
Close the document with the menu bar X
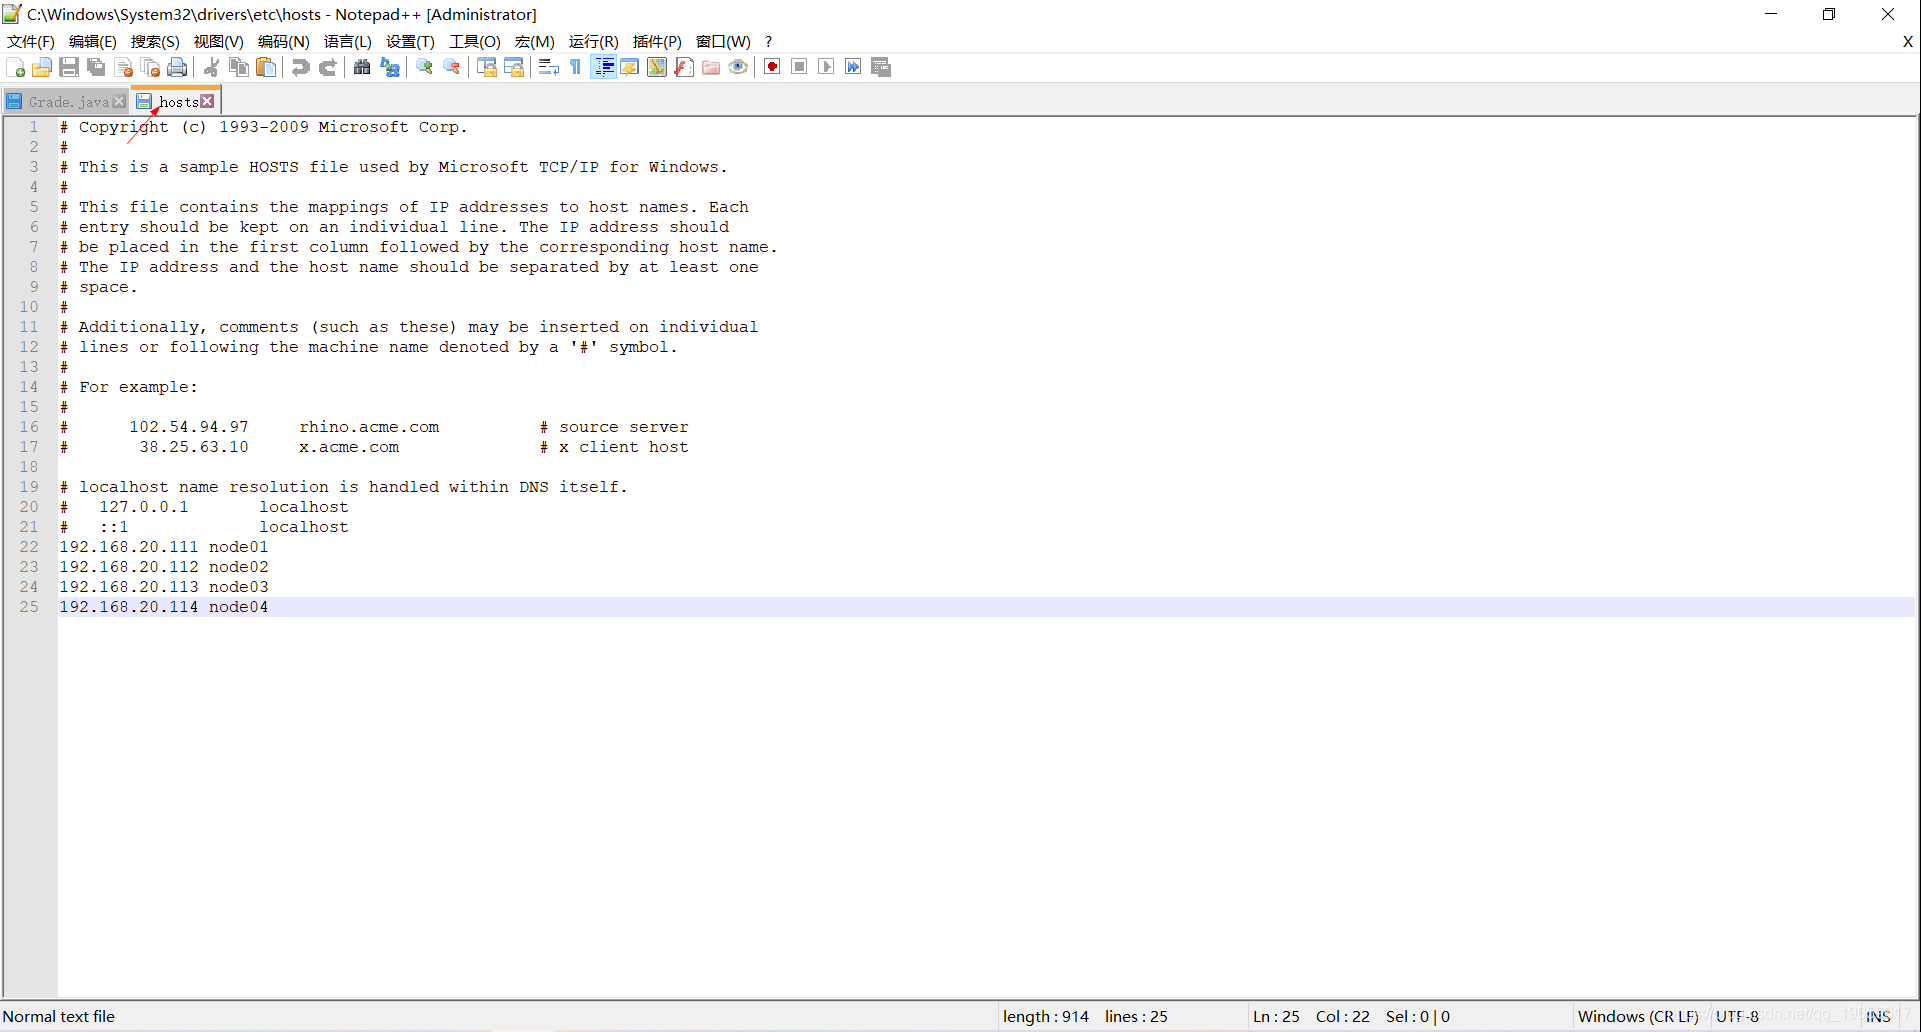tap(1907, 41)
